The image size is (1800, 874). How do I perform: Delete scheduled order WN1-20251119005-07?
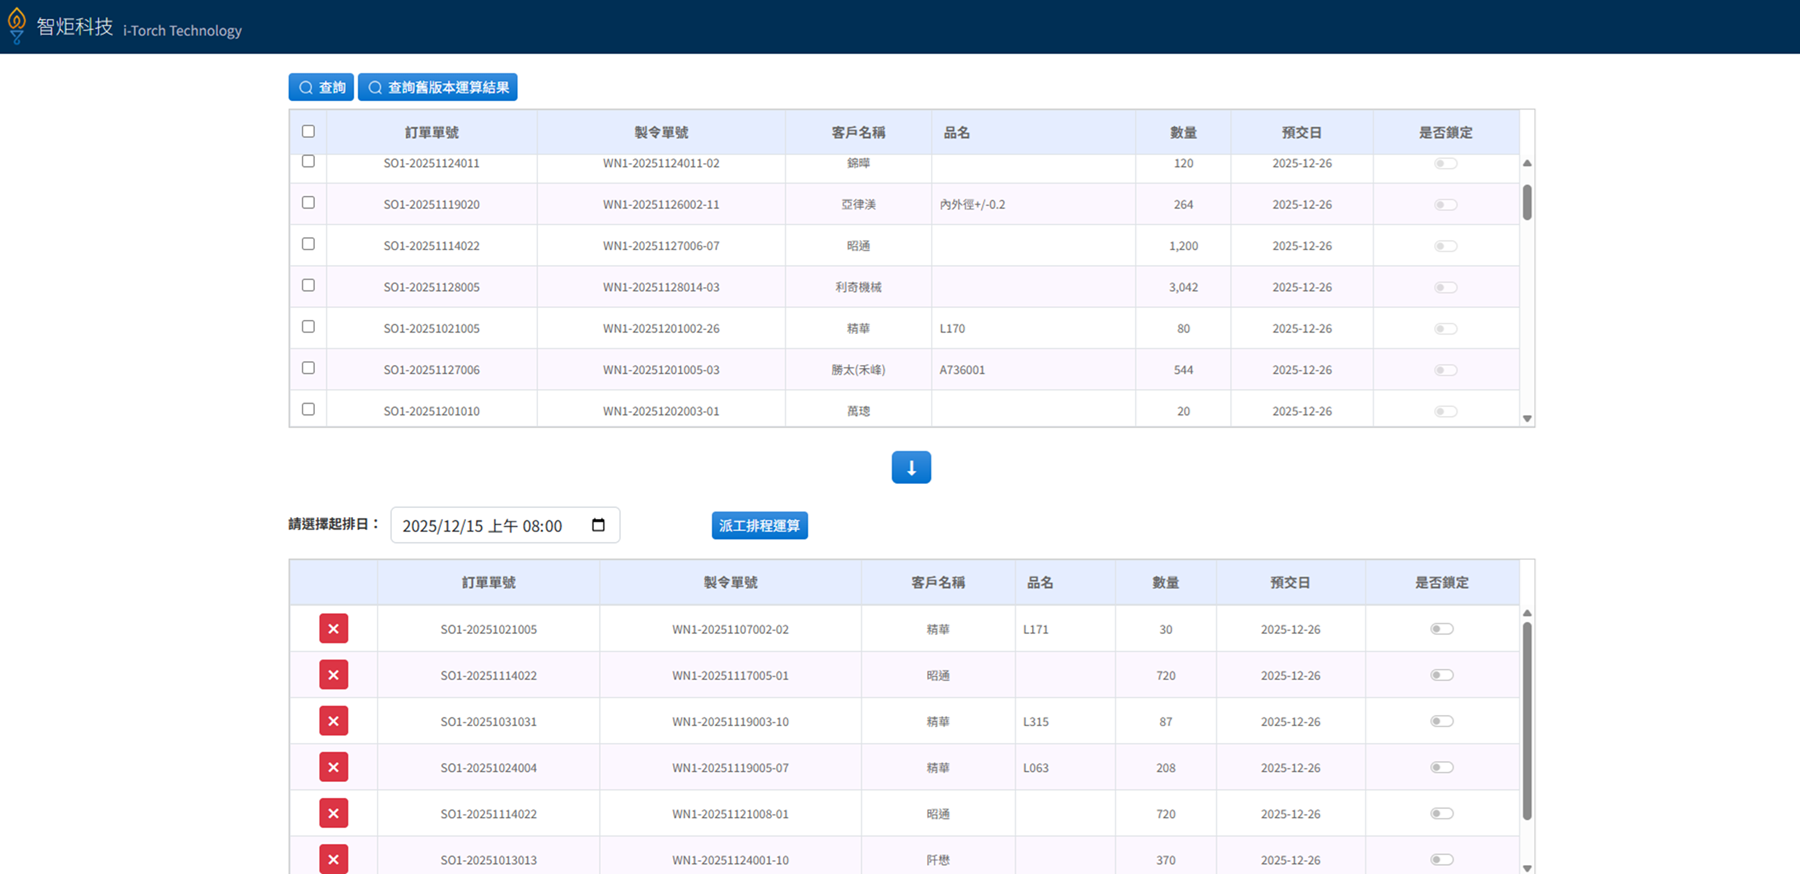click(333, 767)
